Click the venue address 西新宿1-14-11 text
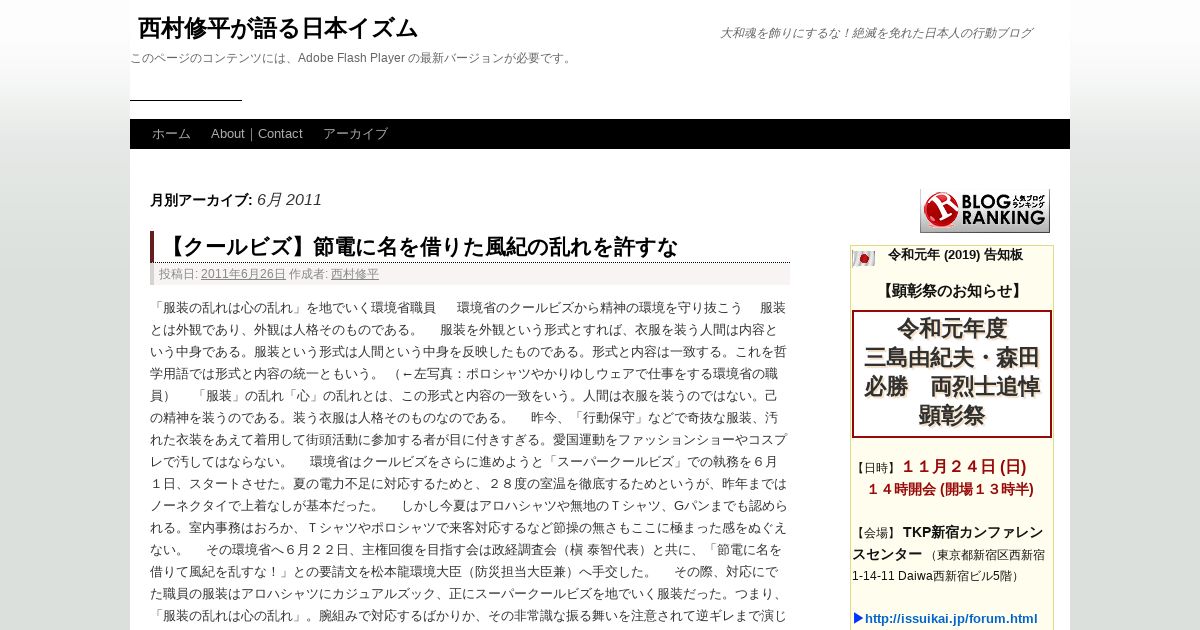This screenshot has width=1200, height=630. pyautogui.click(x=948, y=565)
